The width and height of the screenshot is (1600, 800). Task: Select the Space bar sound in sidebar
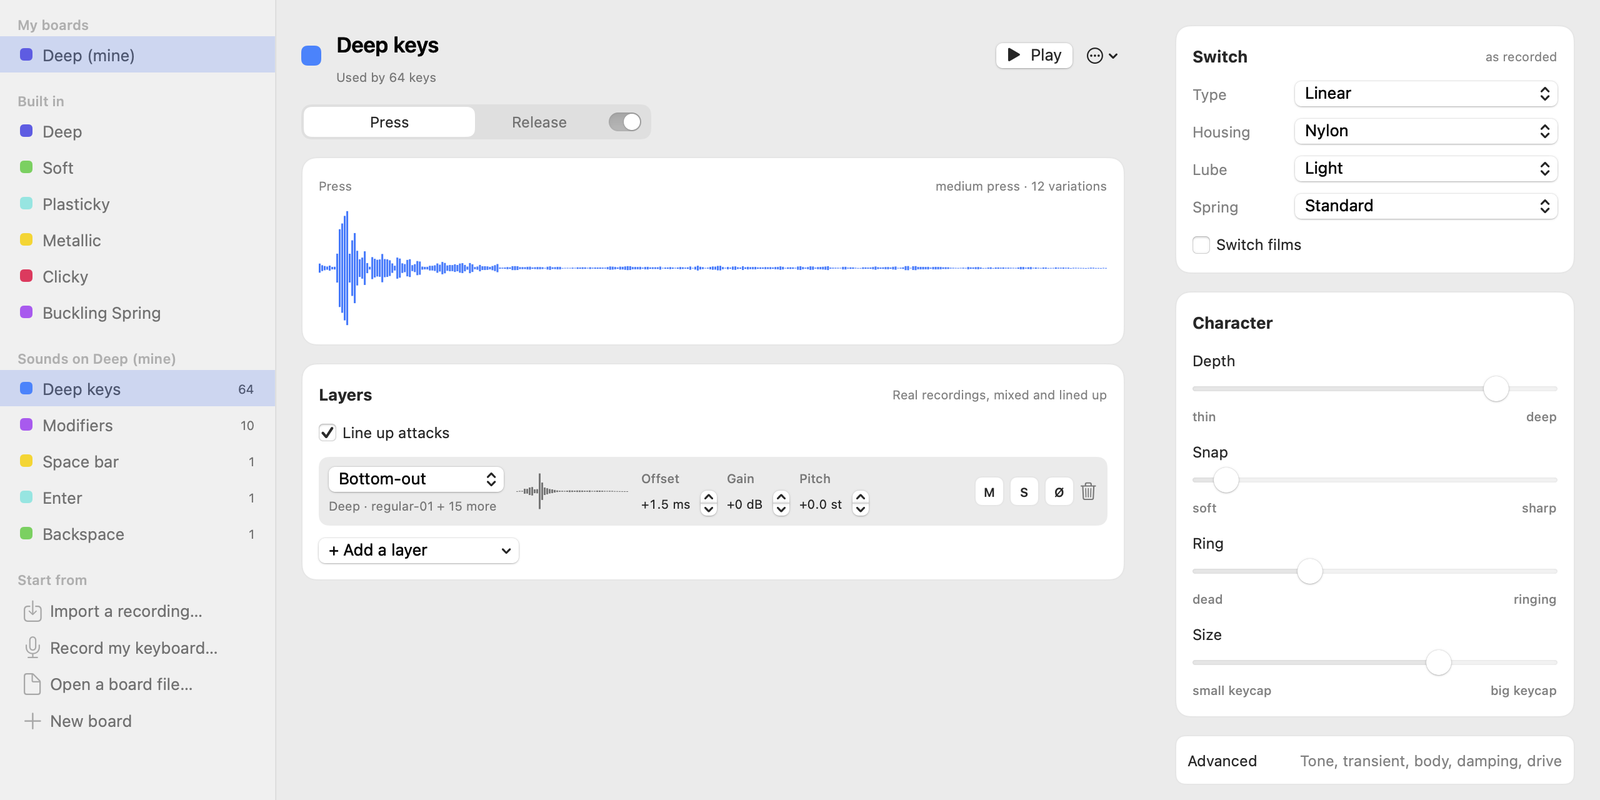138,462
